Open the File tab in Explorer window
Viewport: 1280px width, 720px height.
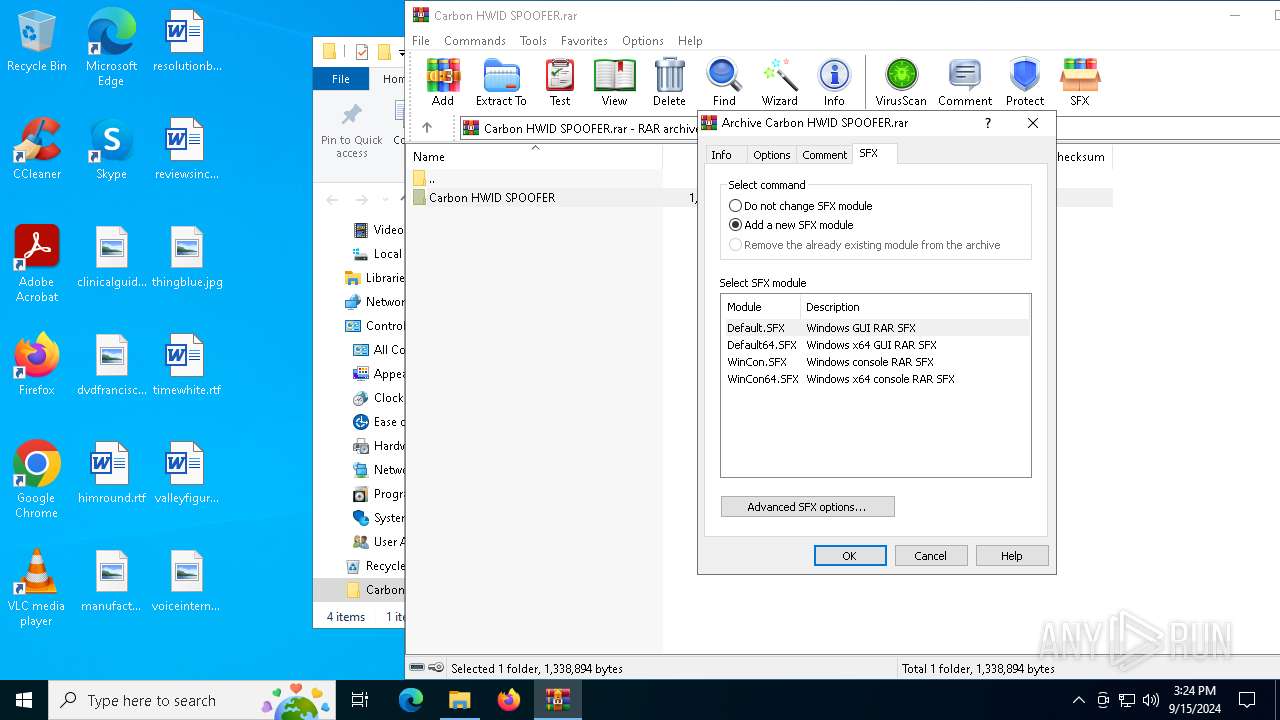click(341, 79)
